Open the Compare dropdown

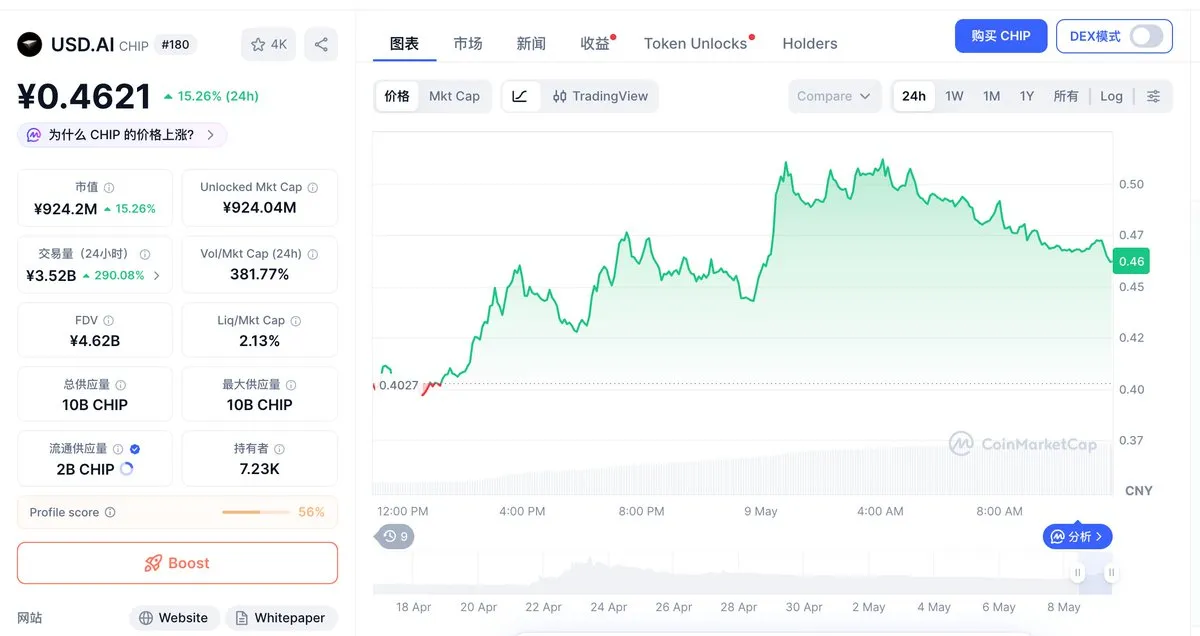click(835, 96)
